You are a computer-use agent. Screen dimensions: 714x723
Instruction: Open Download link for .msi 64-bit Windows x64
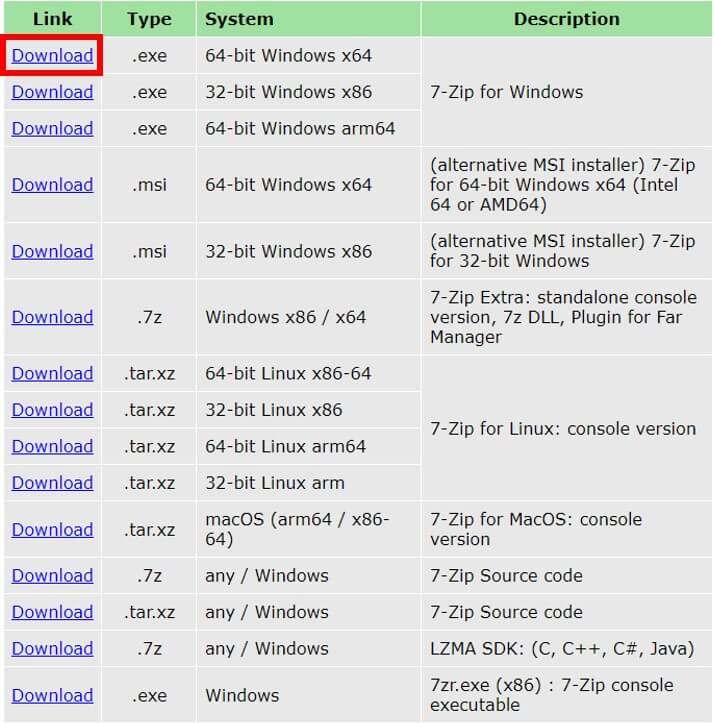pyautogui.click(x=53, y=184)
